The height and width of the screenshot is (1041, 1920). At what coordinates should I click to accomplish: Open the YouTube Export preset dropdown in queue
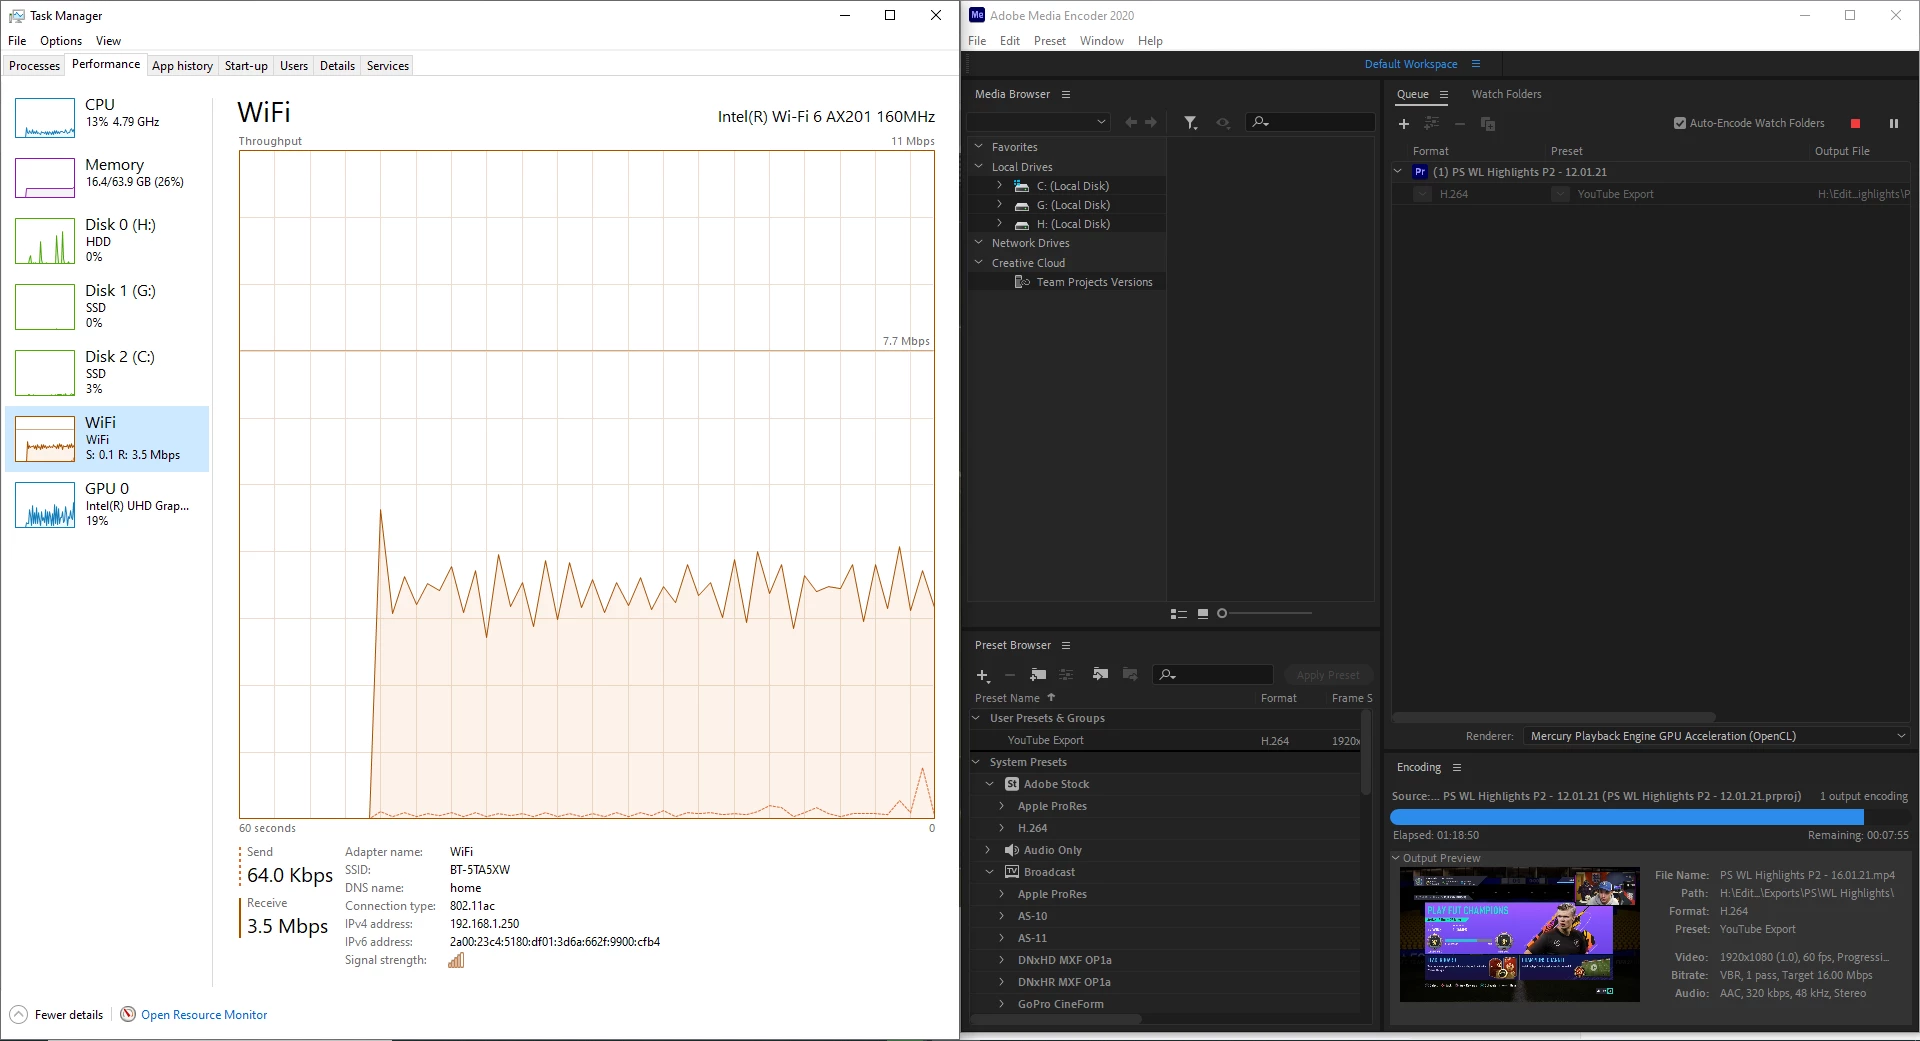1560,194
